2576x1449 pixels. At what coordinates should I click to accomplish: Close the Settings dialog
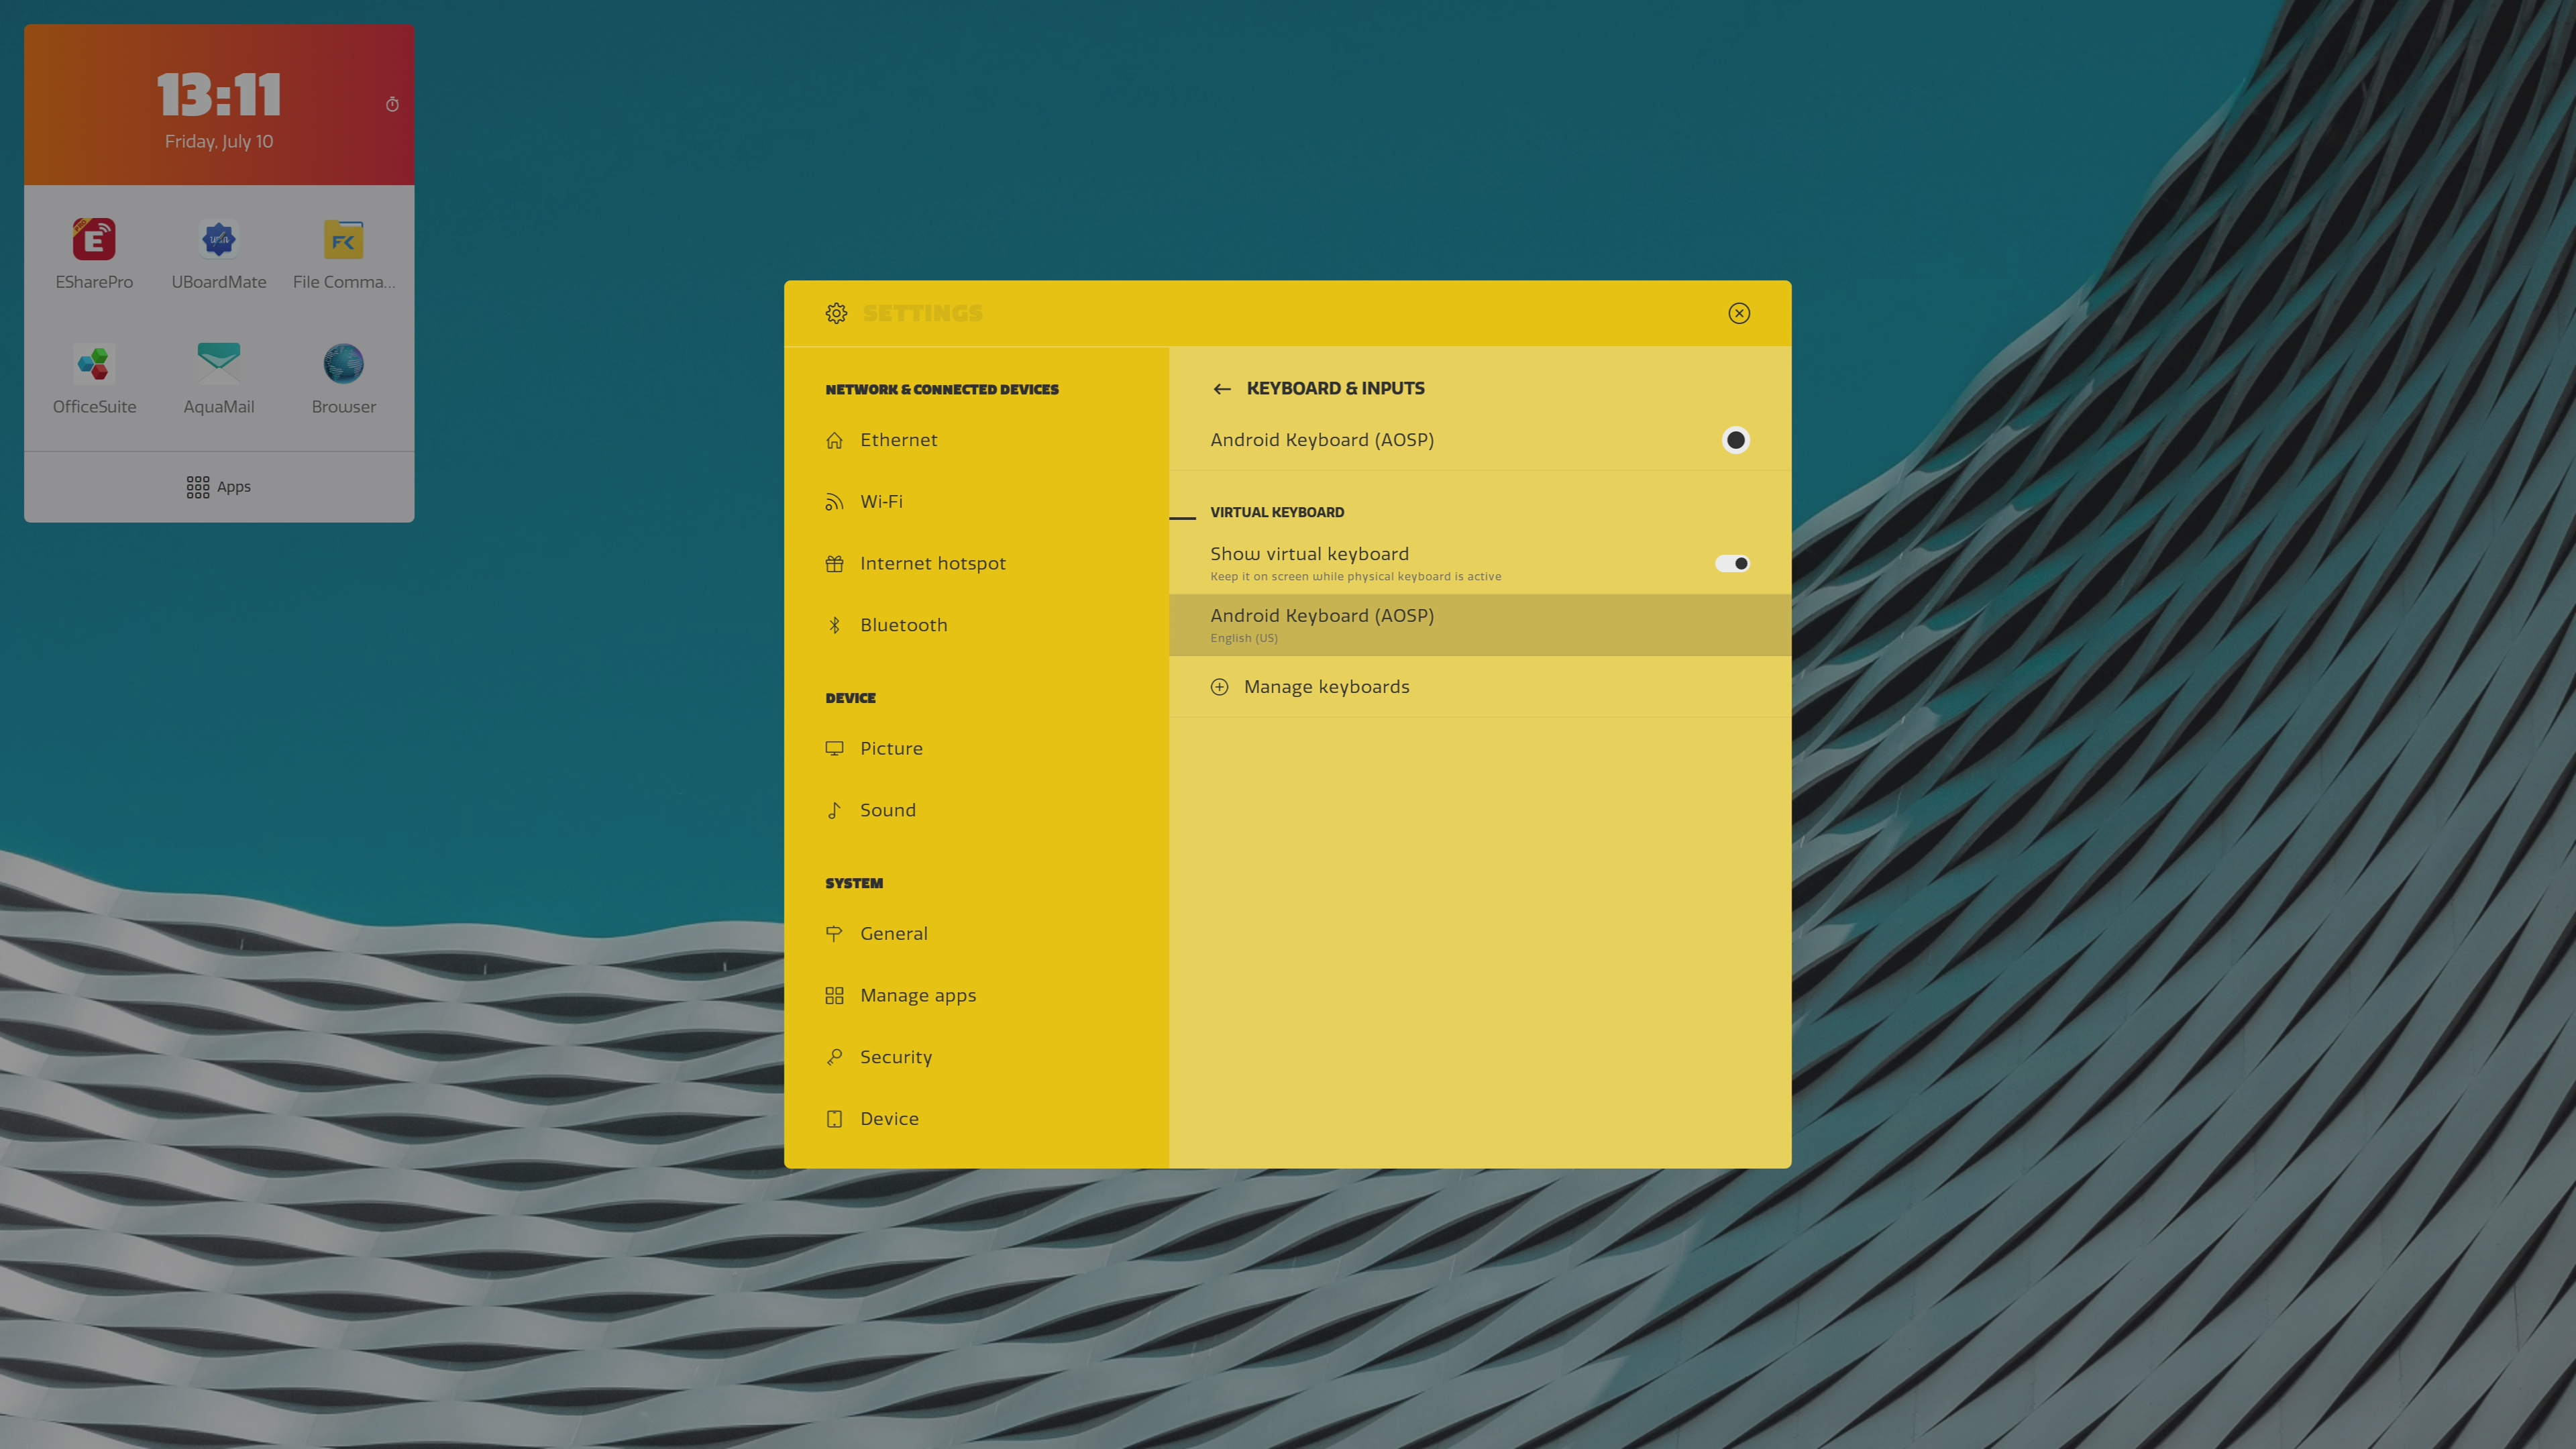[1739, 313]
